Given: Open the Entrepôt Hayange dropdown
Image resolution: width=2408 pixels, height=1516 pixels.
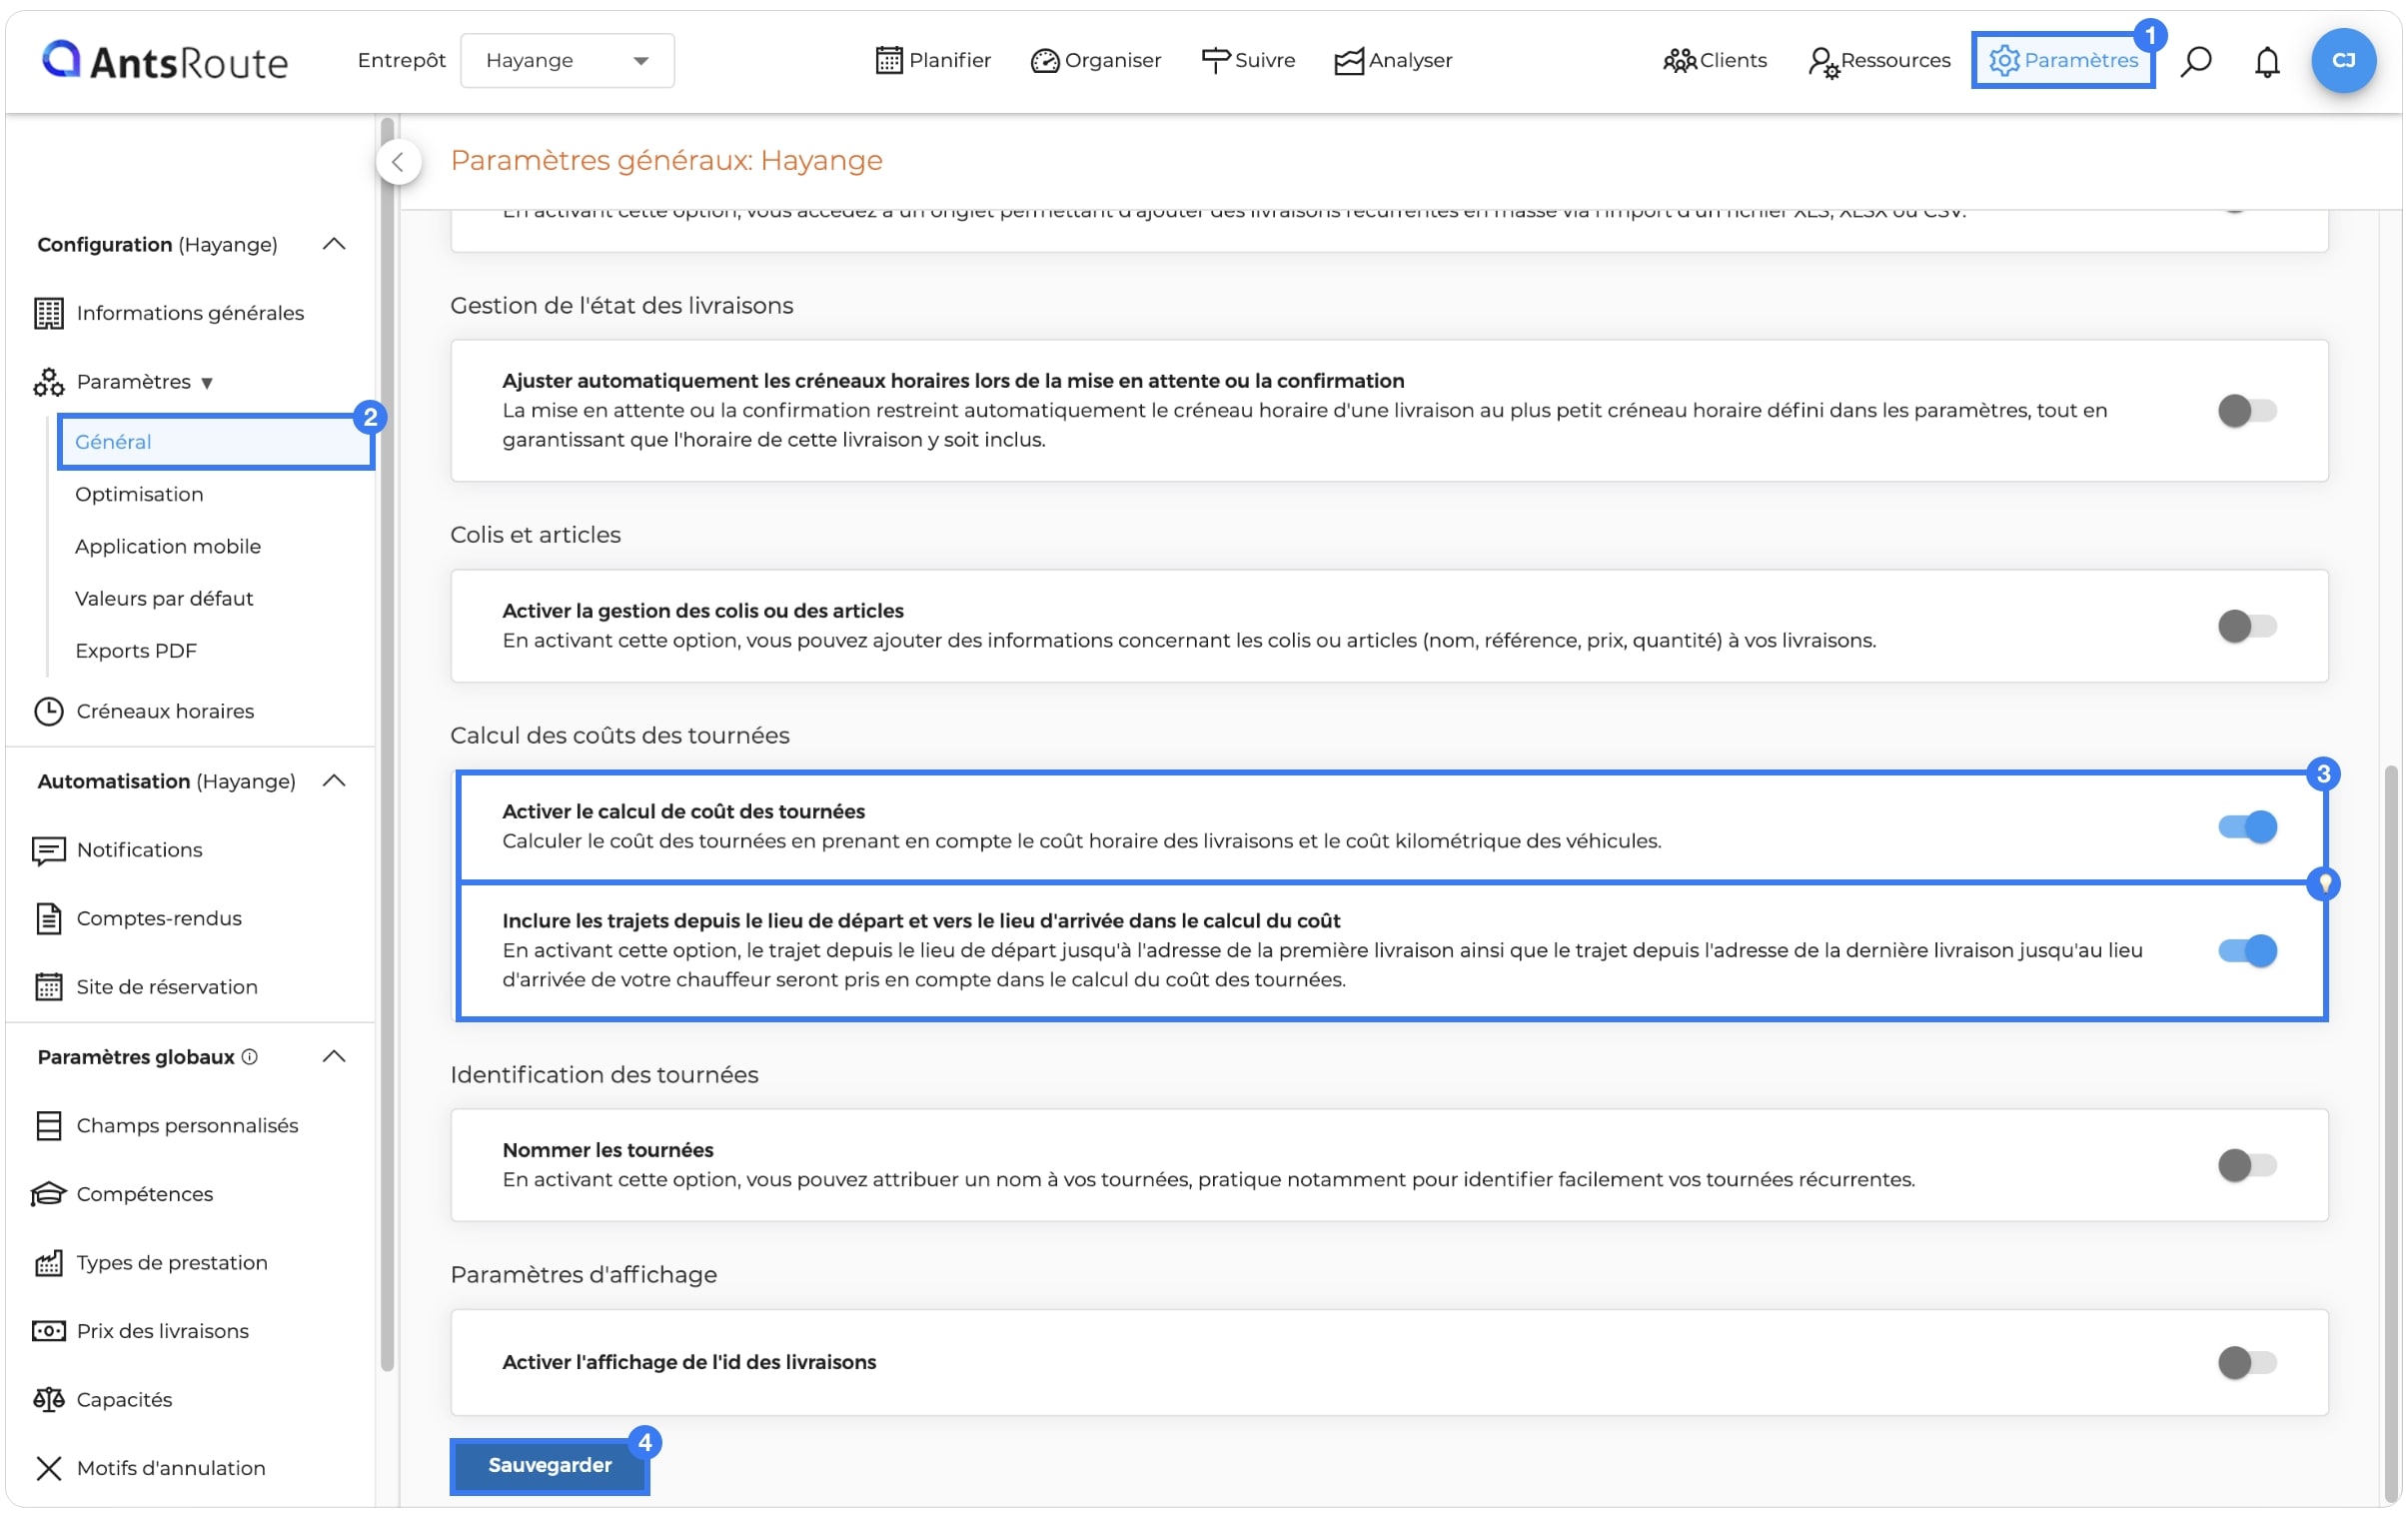Looking at the screenshot, I should (567, 61).
